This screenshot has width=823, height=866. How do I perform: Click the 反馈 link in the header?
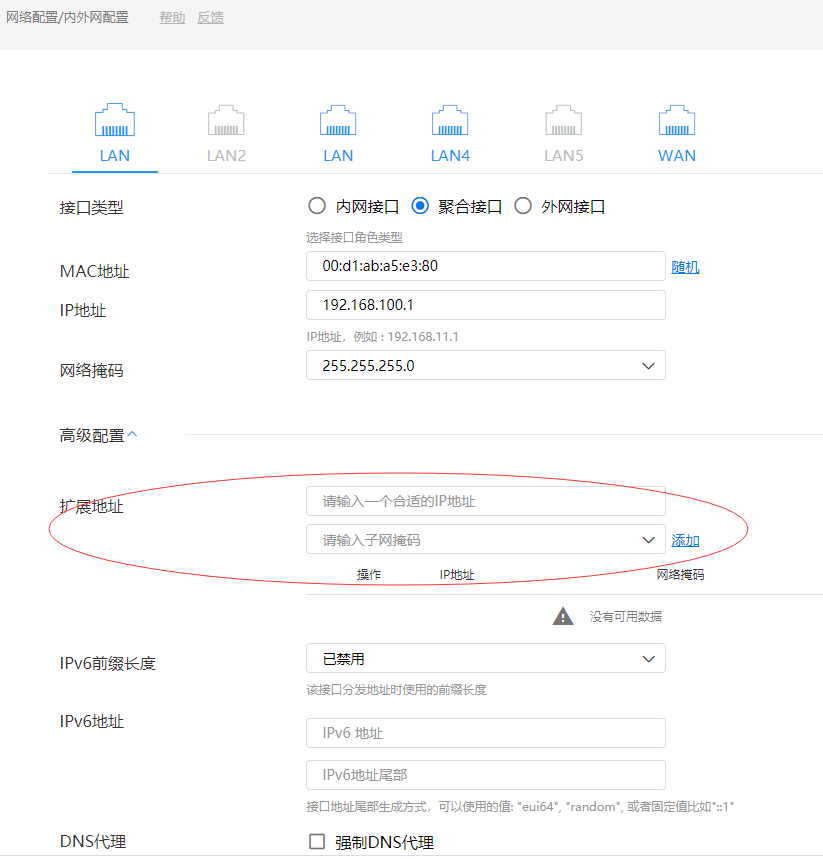click(x=210, y=17)
